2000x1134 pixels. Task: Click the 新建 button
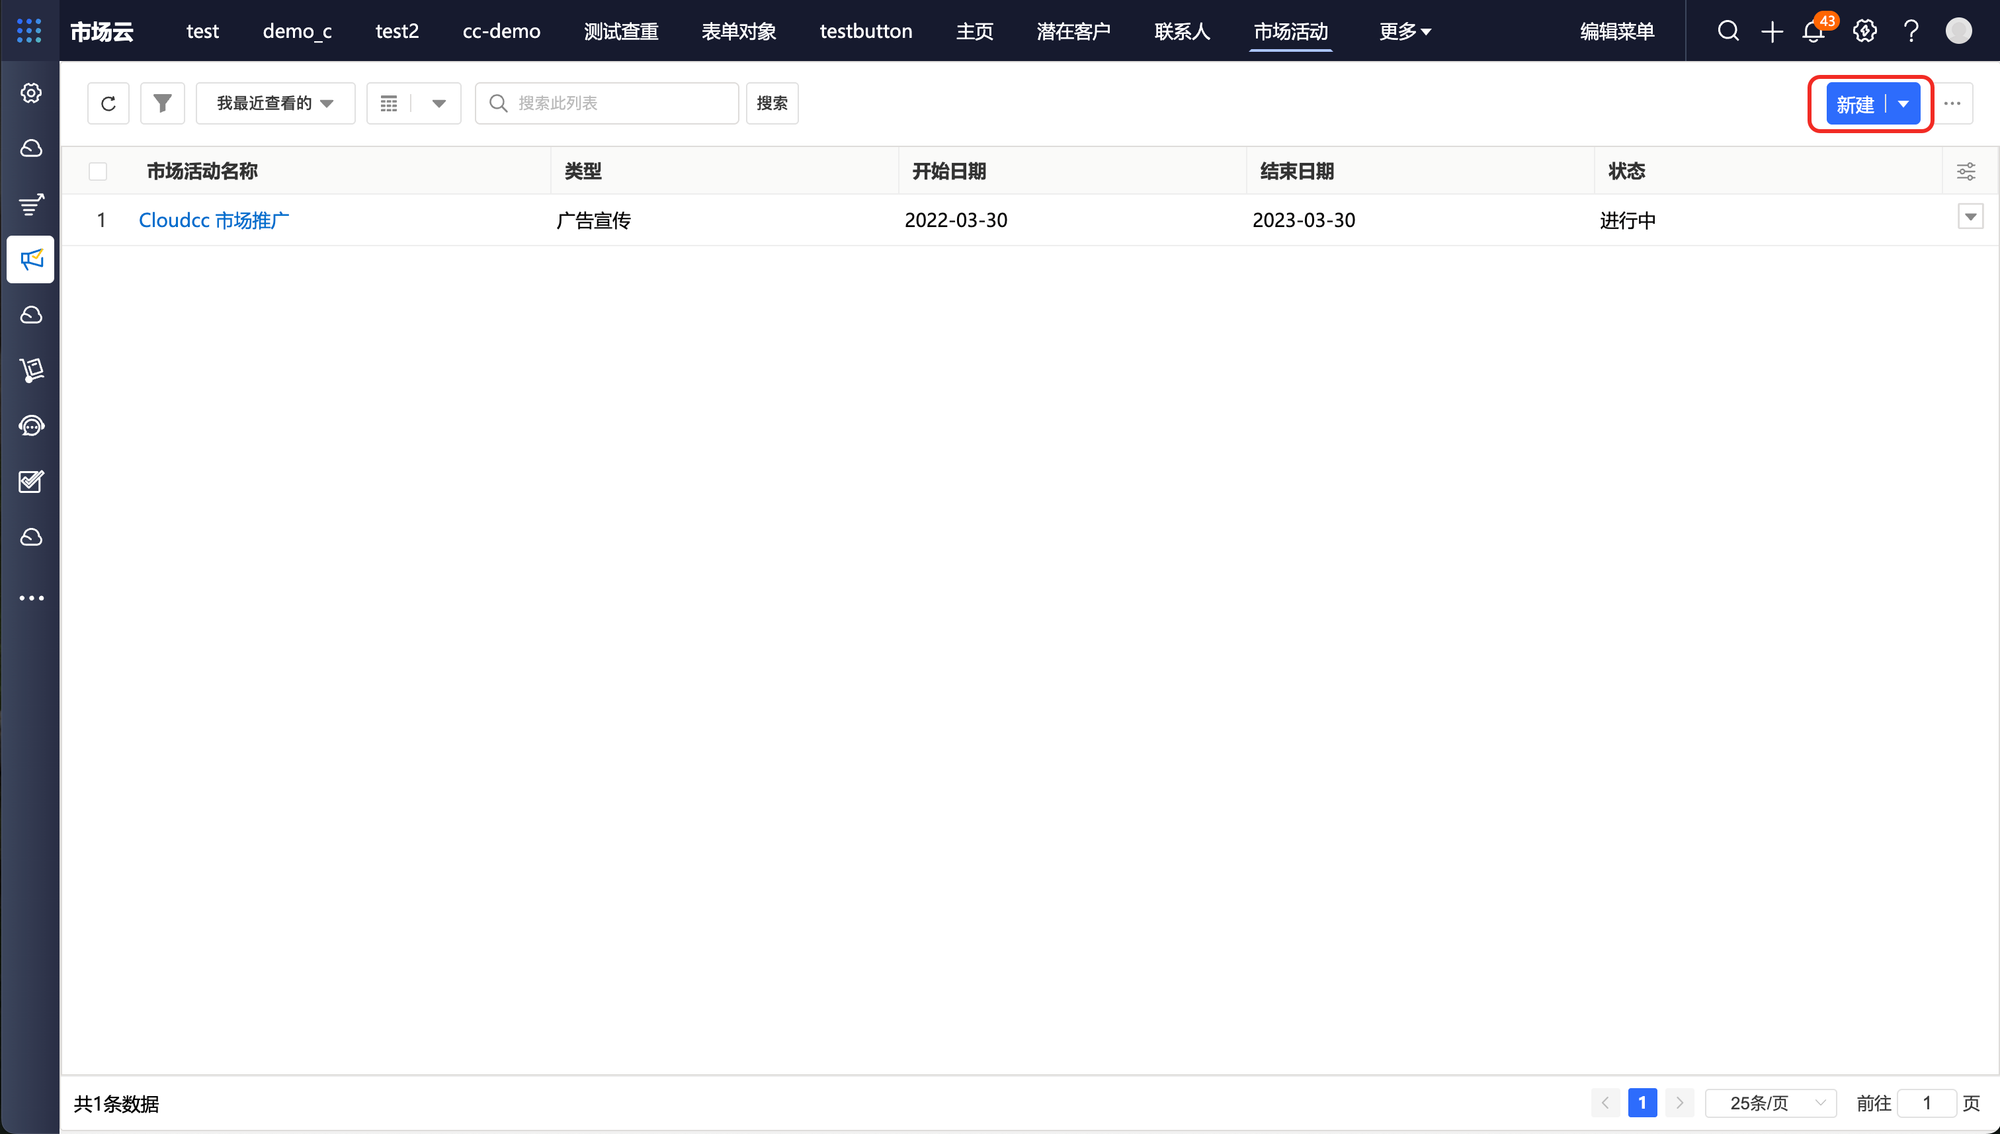tap(1855, 104)
